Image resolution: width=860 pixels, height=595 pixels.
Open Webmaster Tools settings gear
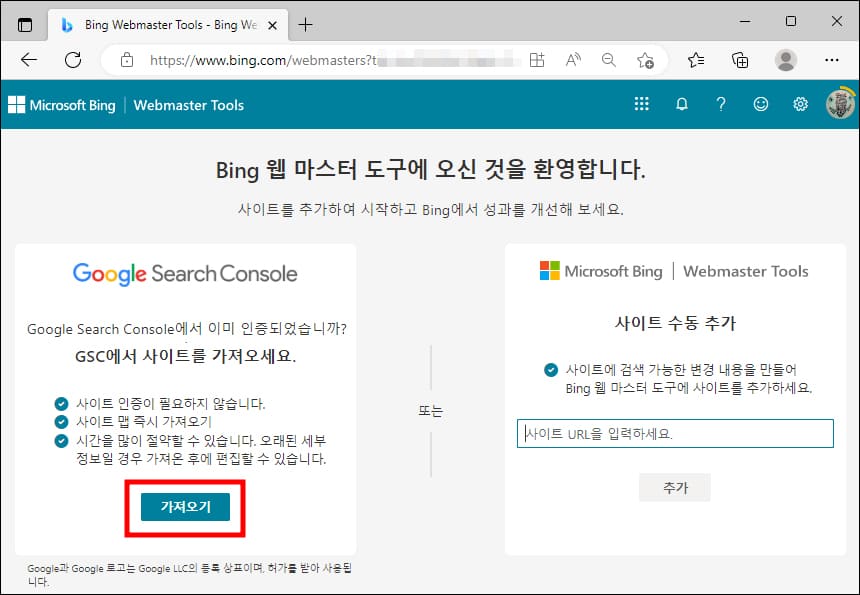(800, 104)
